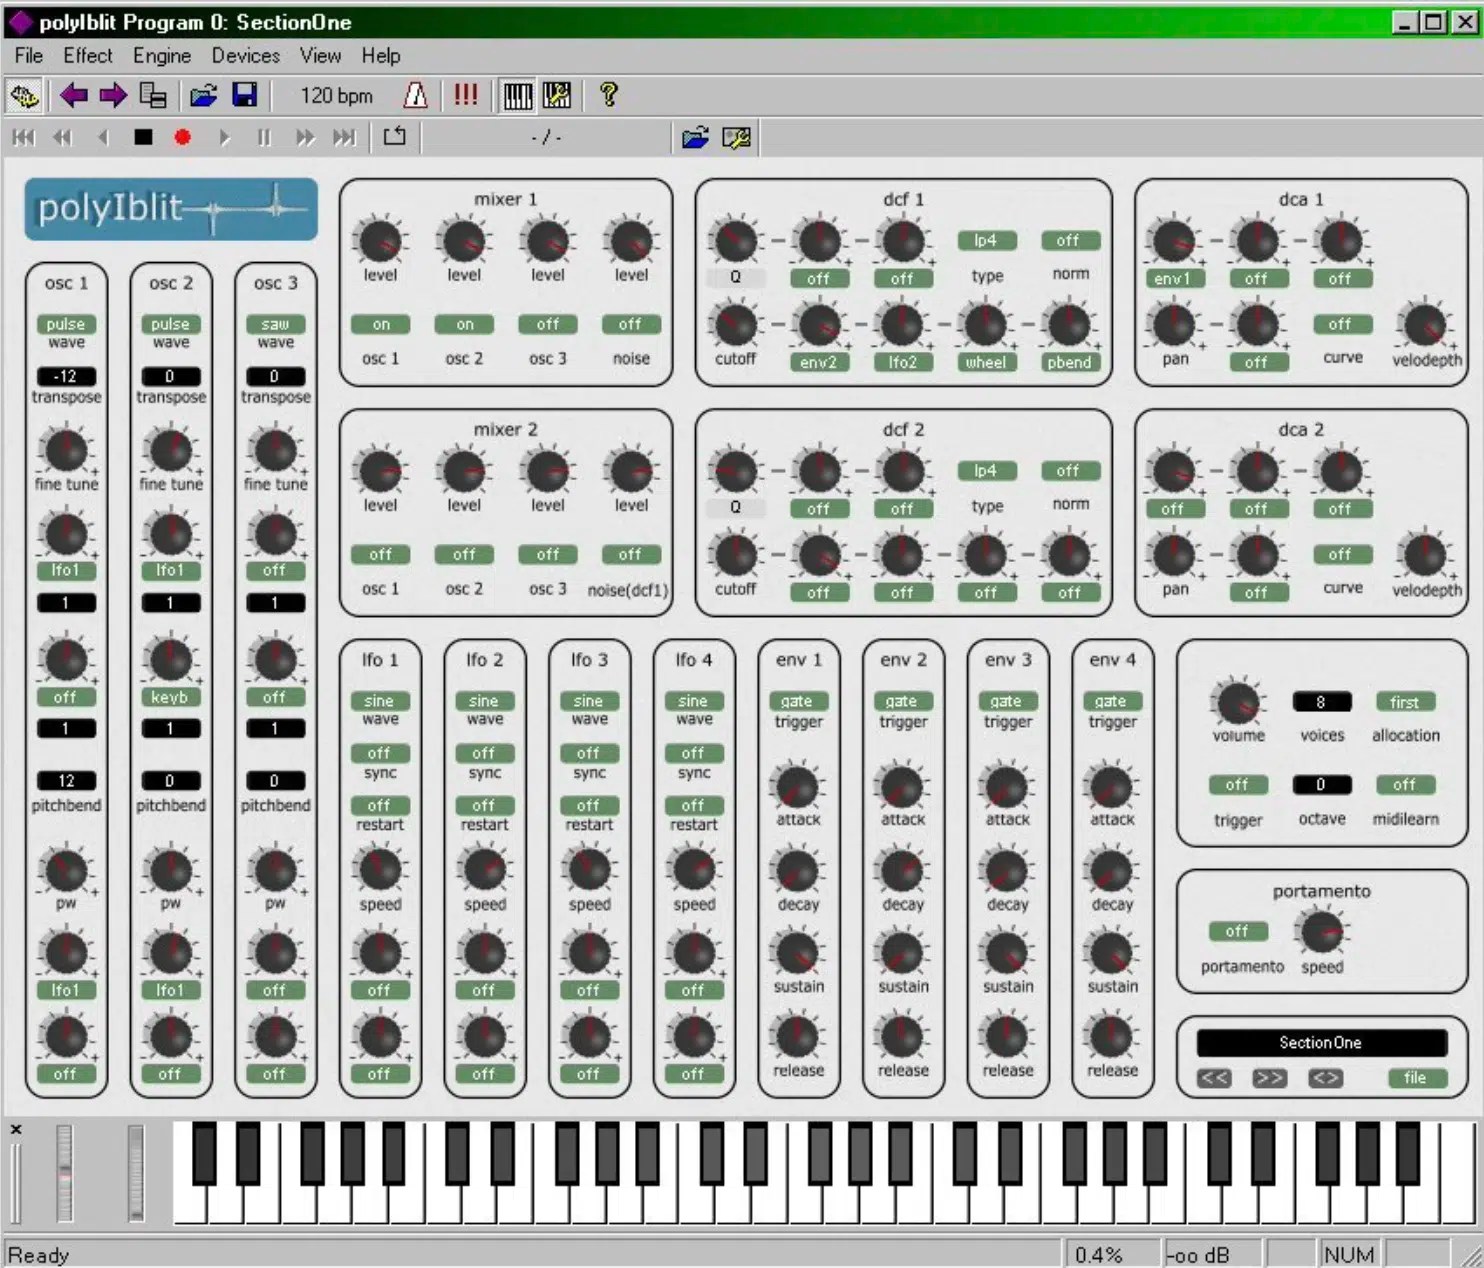Open the Devices menu
1484x1268 pixels.
coord(246,56)
